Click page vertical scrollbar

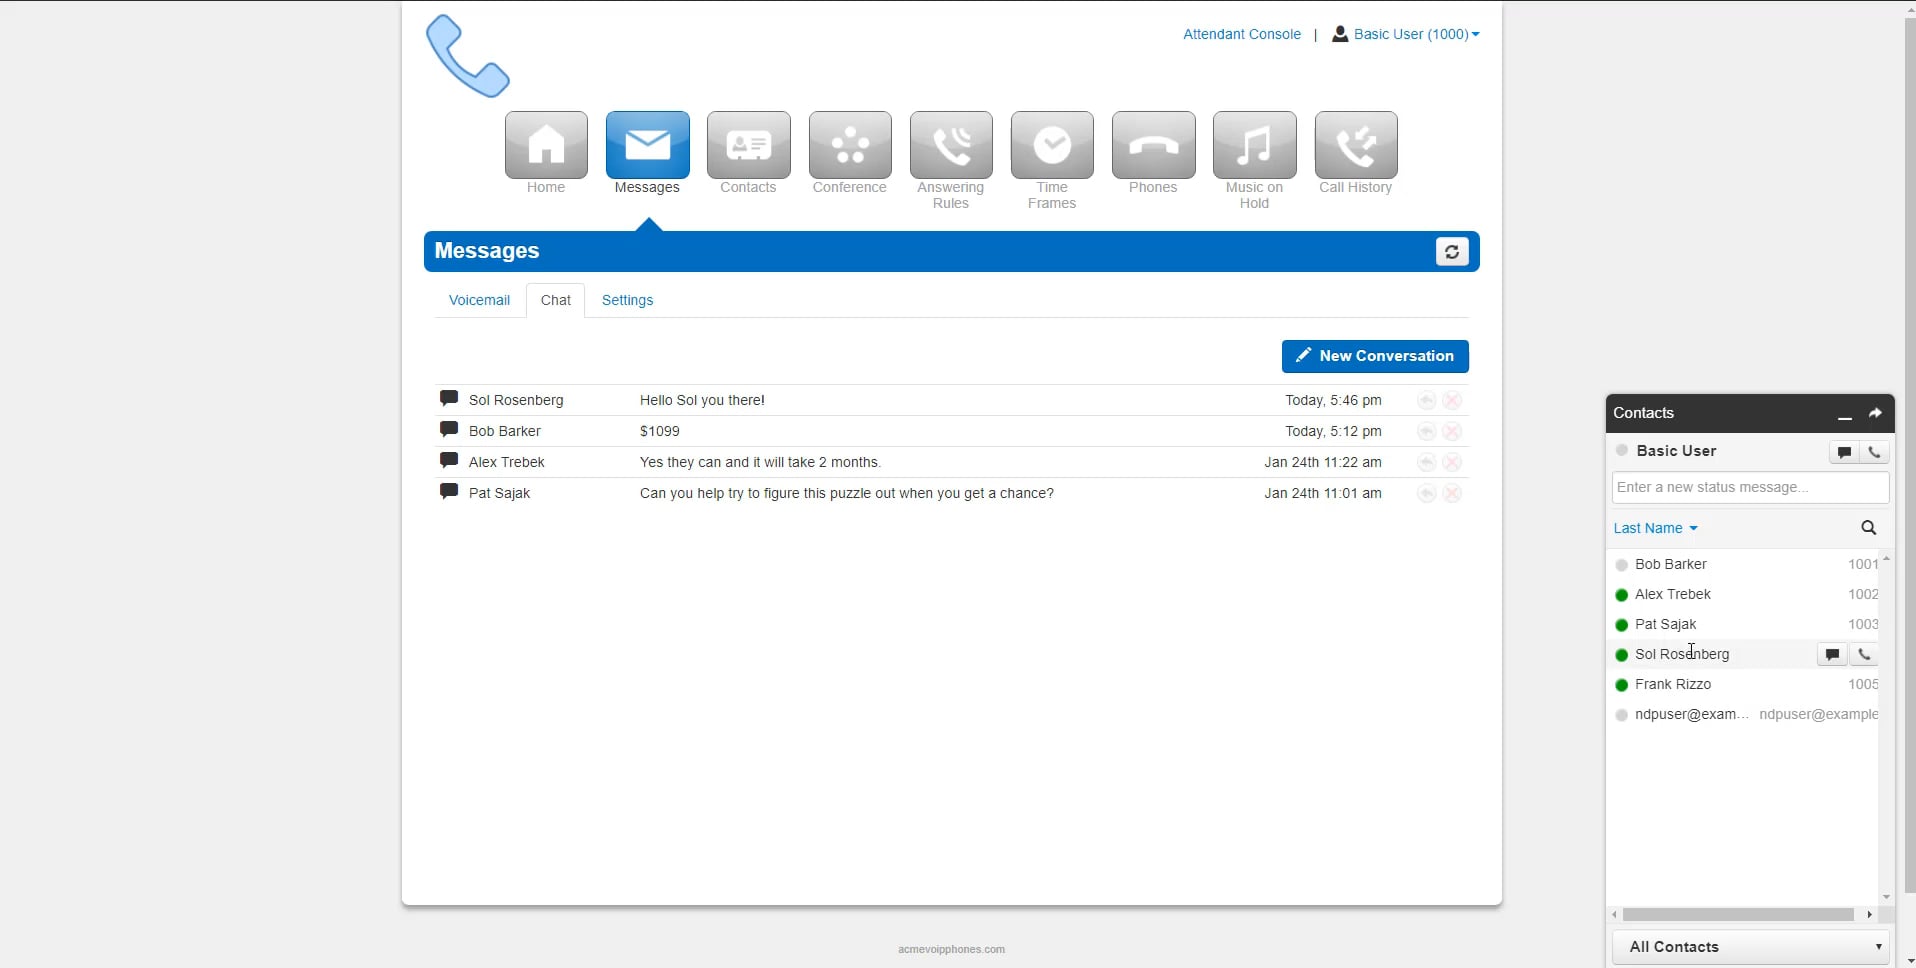pos(1910,455)
